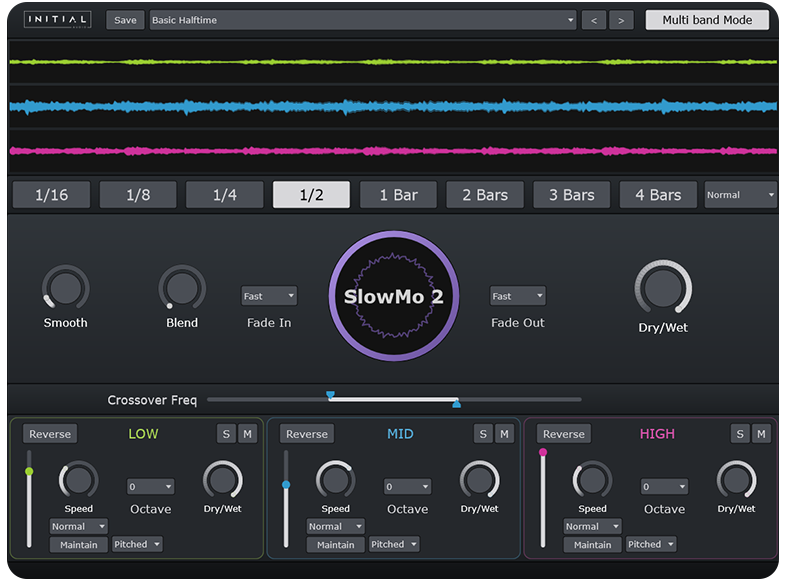Click the Save preset button

tap(126, 20)
